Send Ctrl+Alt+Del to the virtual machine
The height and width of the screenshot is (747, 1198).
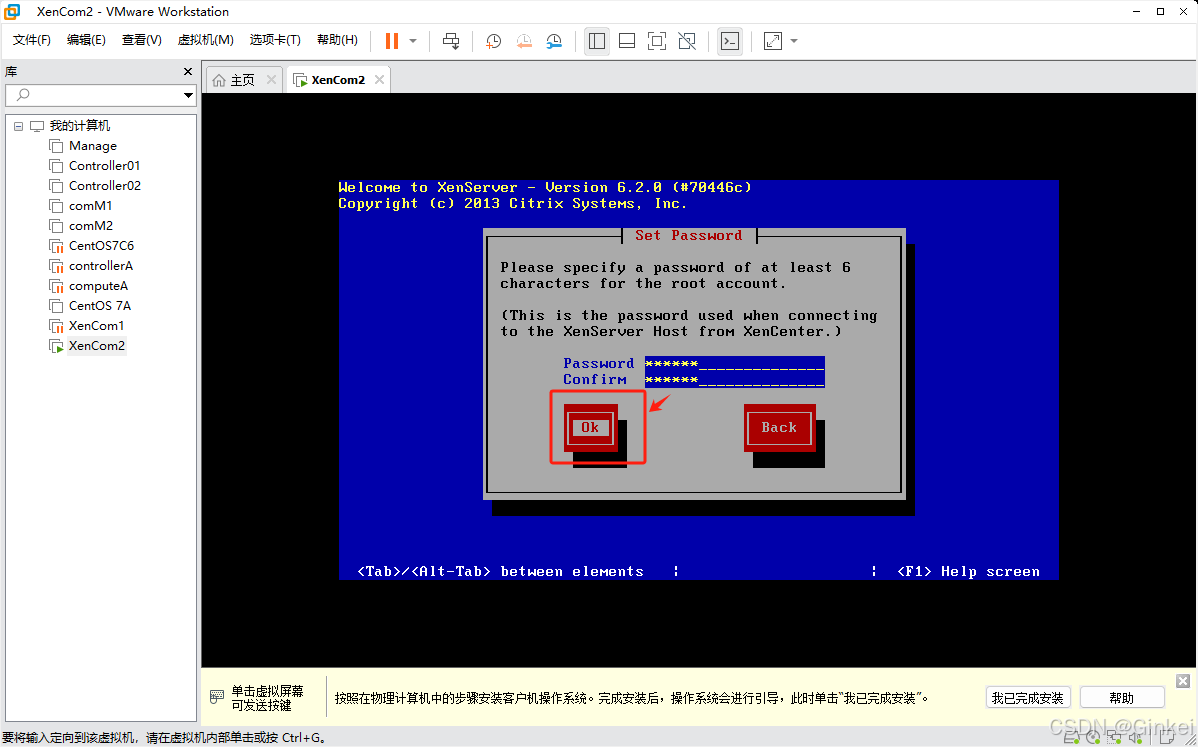coord(451,40)
